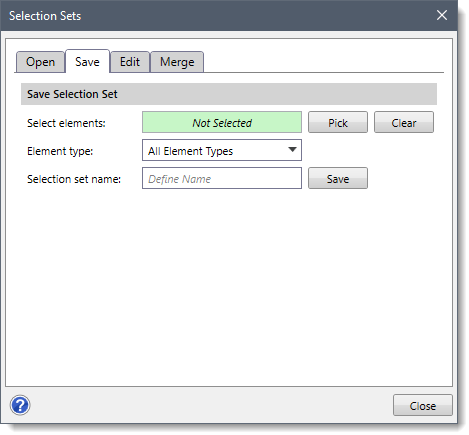
Task: Click the Select elements label
Action: 66,123
